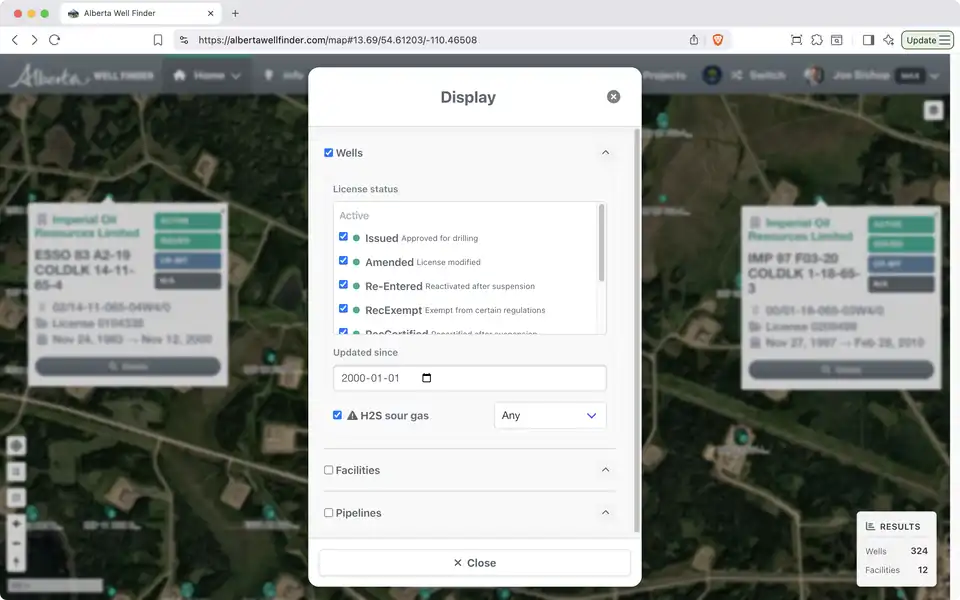Go forward in browser history
Image resolution: width=960 pixels, height=600 pixels.
point(34,40)
